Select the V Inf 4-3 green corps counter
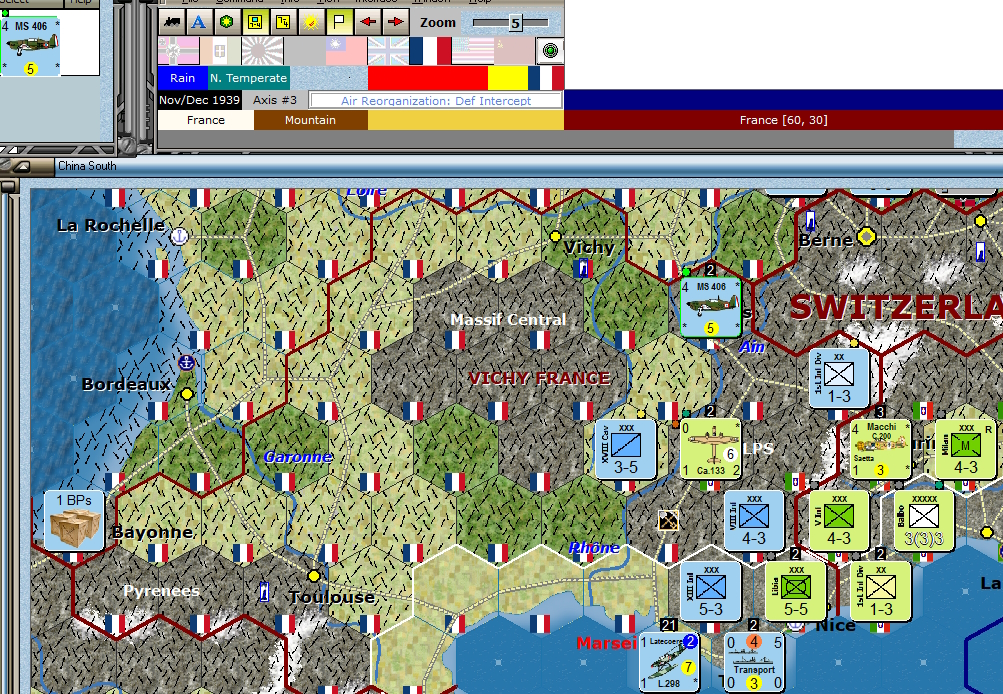This screenshot has height=694, width=1003. (x=839, y=521)
